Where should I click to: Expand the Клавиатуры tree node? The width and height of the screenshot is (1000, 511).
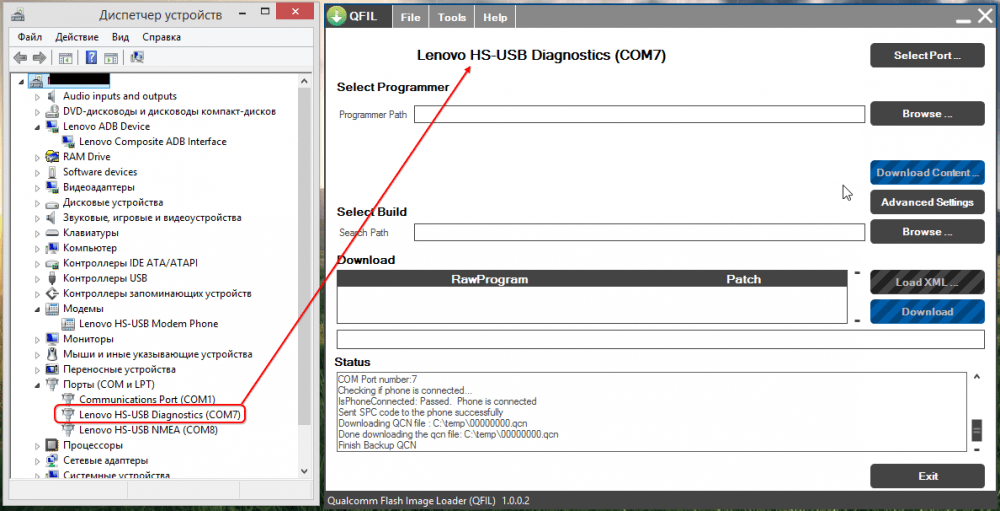[38, 233]
